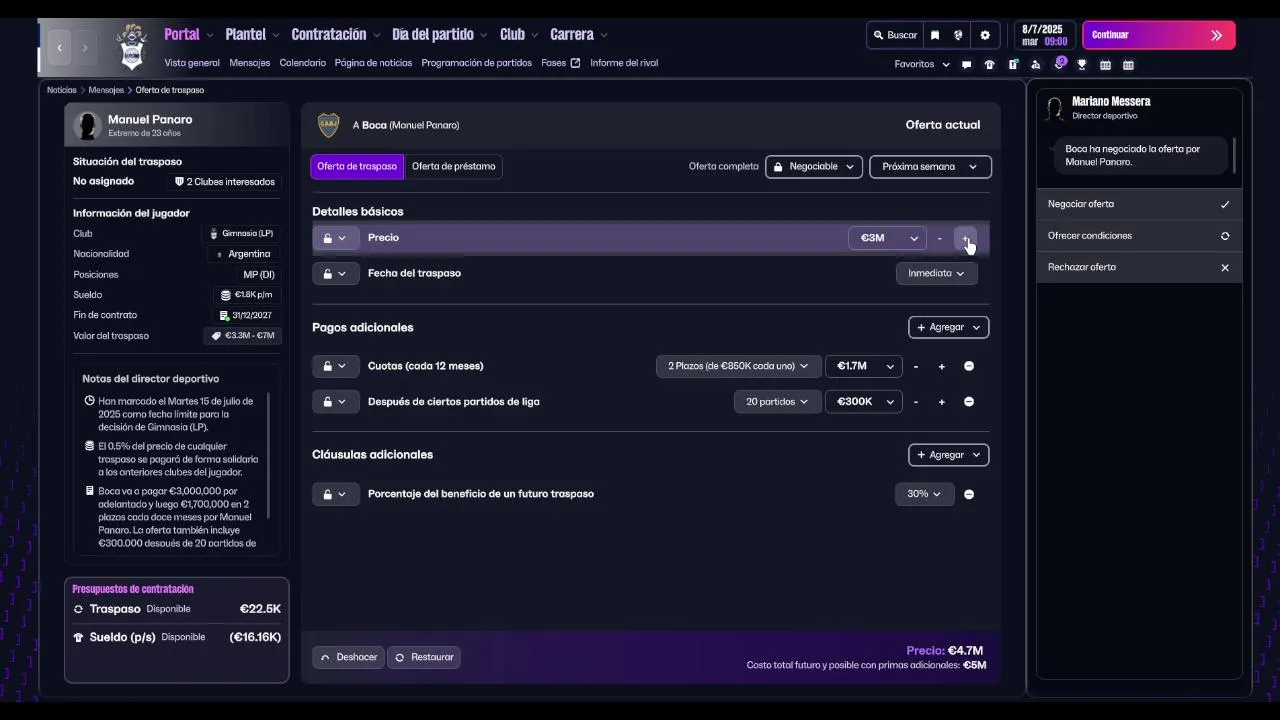Open the shirt kit shortcut icon

click(x=989, y=64)
